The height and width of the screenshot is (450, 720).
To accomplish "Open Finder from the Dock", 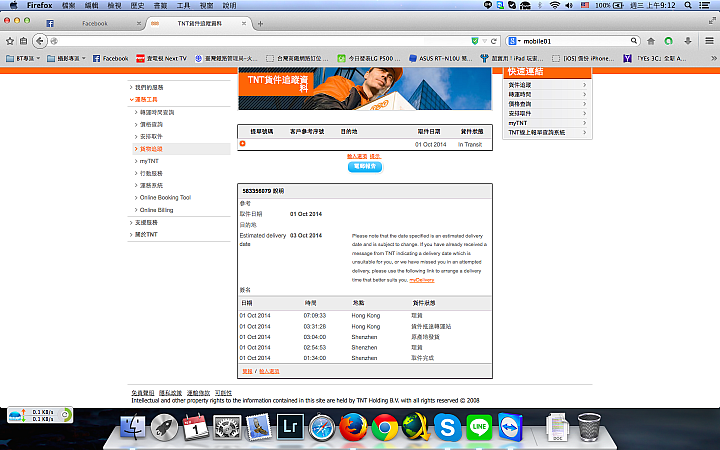I will coord(133,427).
